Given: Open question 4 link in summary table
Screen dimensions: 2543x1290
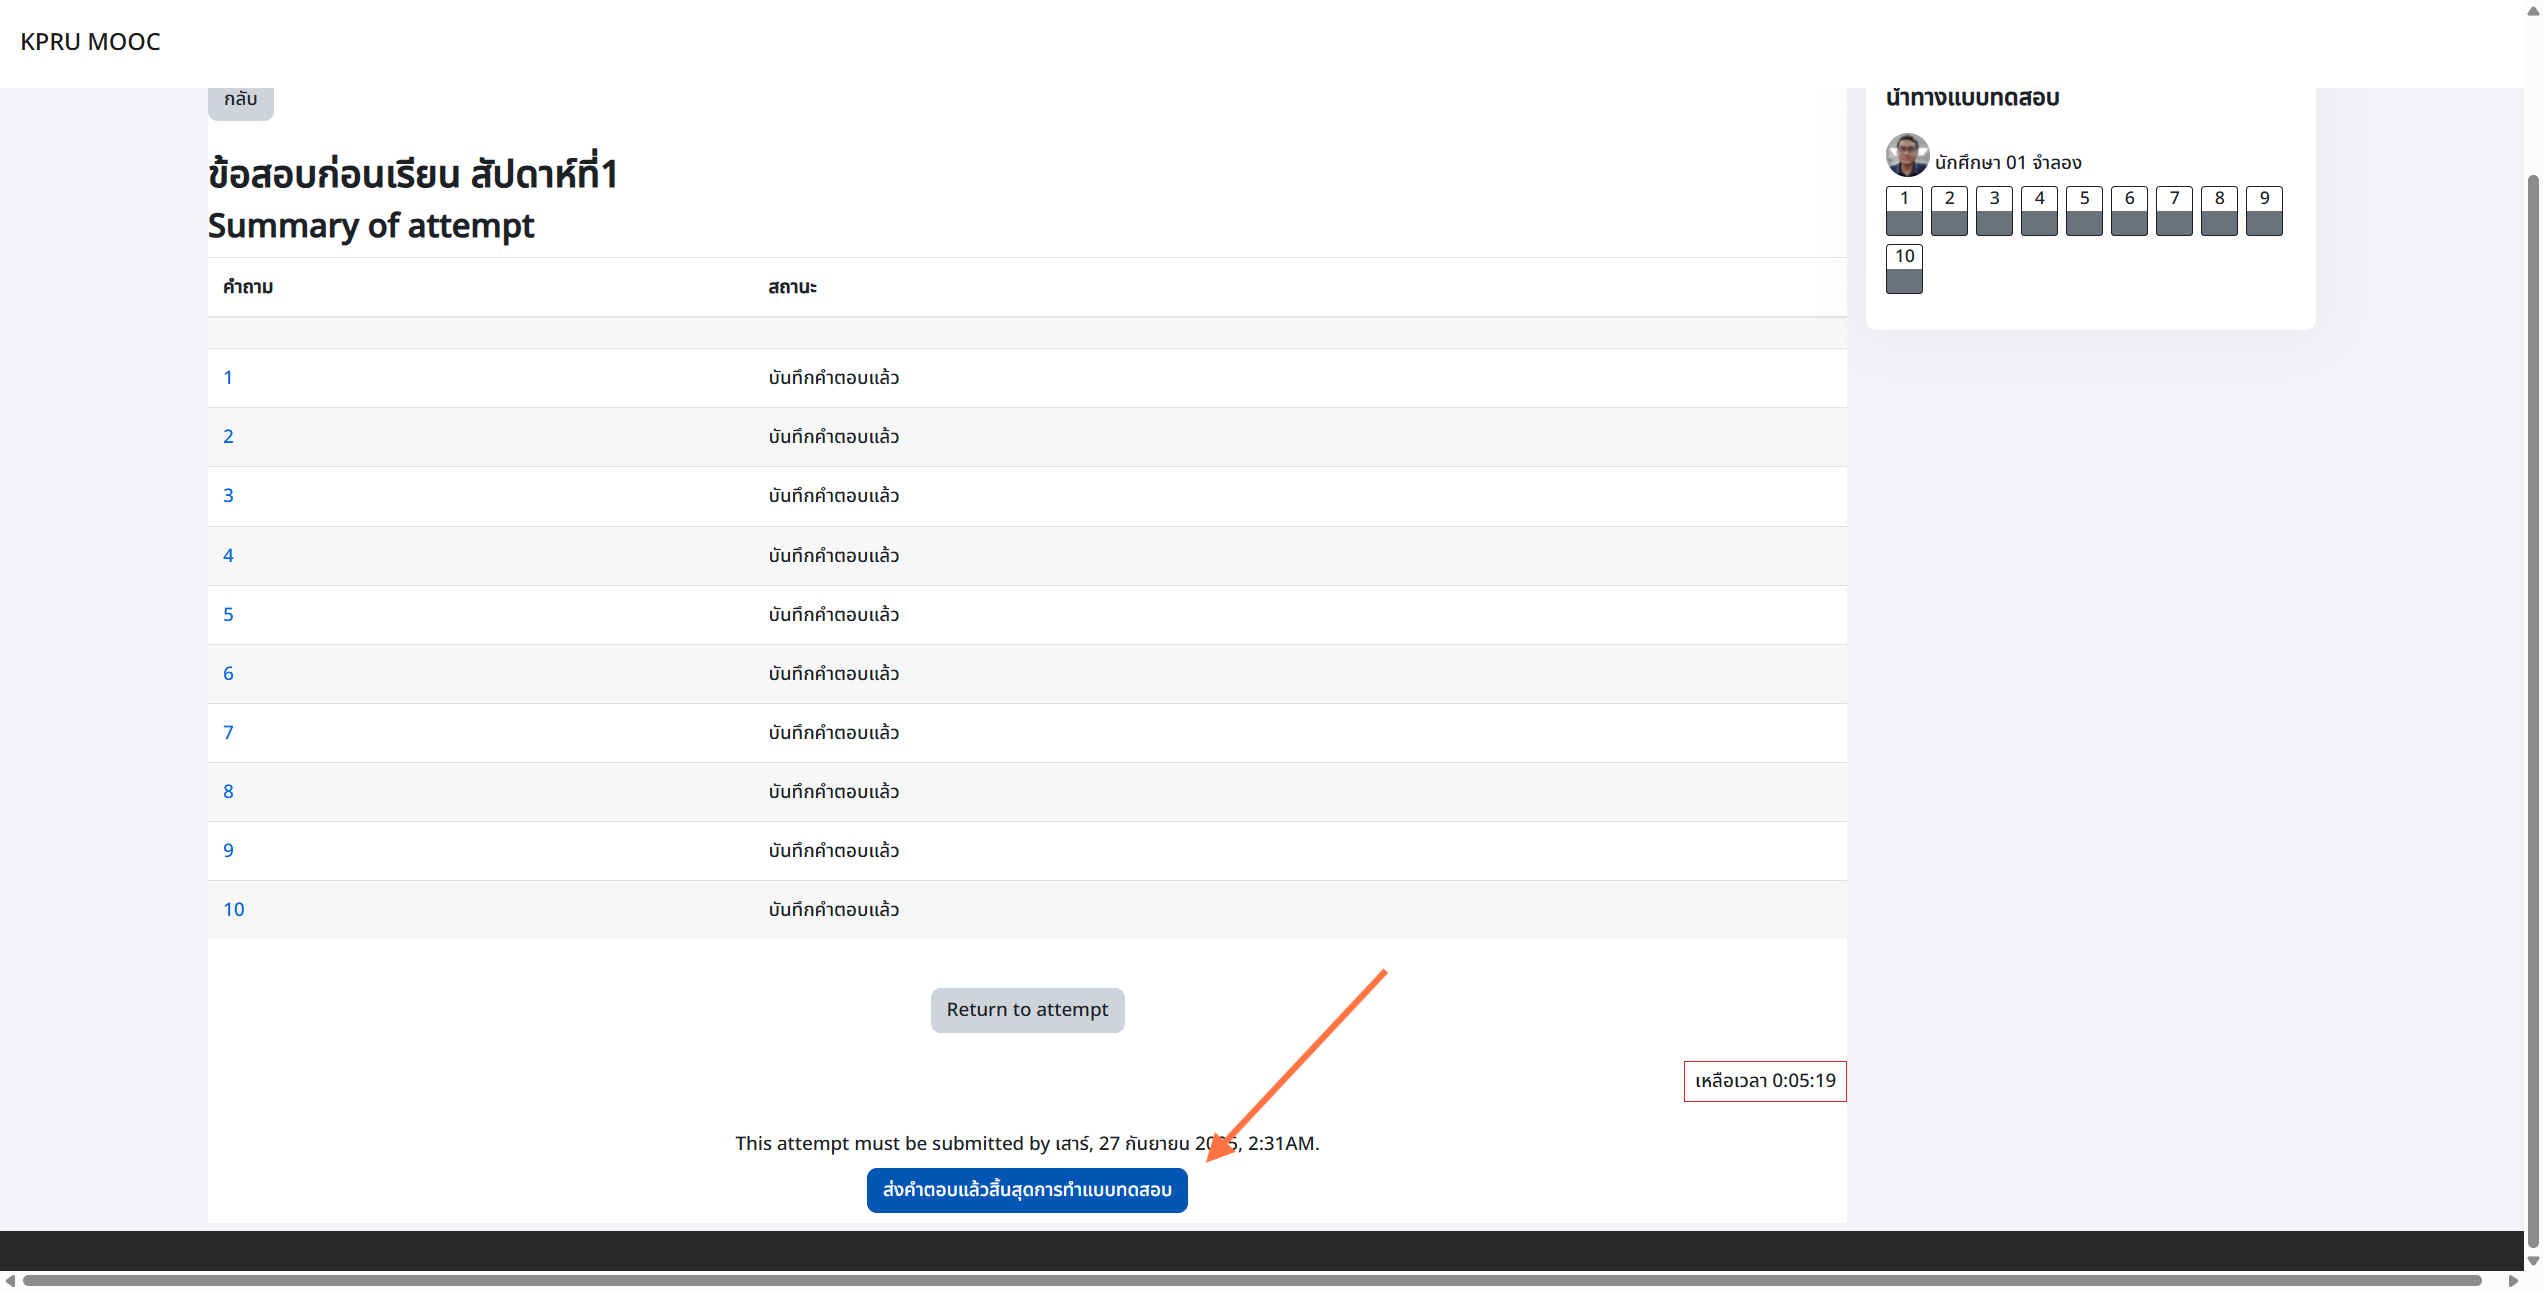Looking at the screenshot, I should pyautogui.click(x=228, y=556).
